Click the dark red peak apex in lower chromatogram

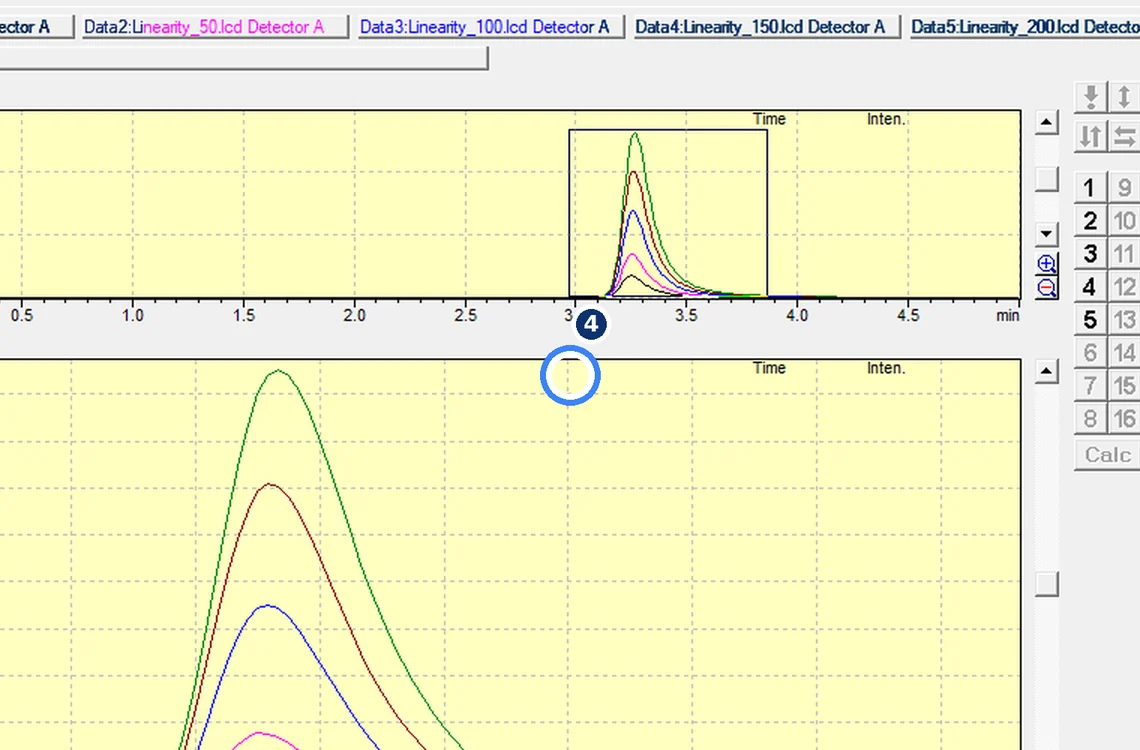[x=270, y=485]
